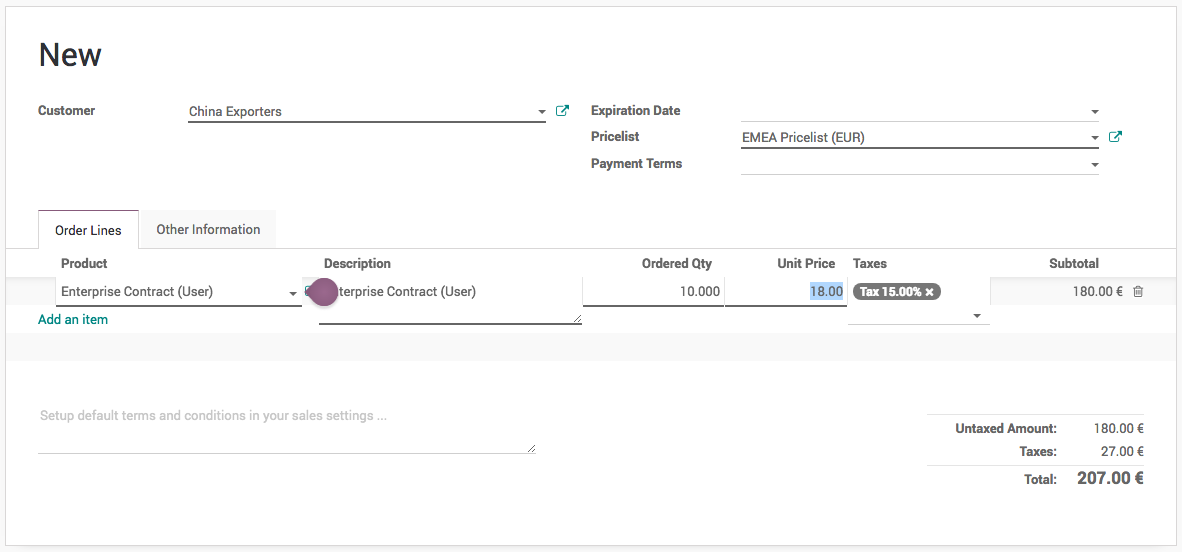Remove the Tax 15.00% tag
Viewport: 1182px width, 552px height.
(930, 292)
